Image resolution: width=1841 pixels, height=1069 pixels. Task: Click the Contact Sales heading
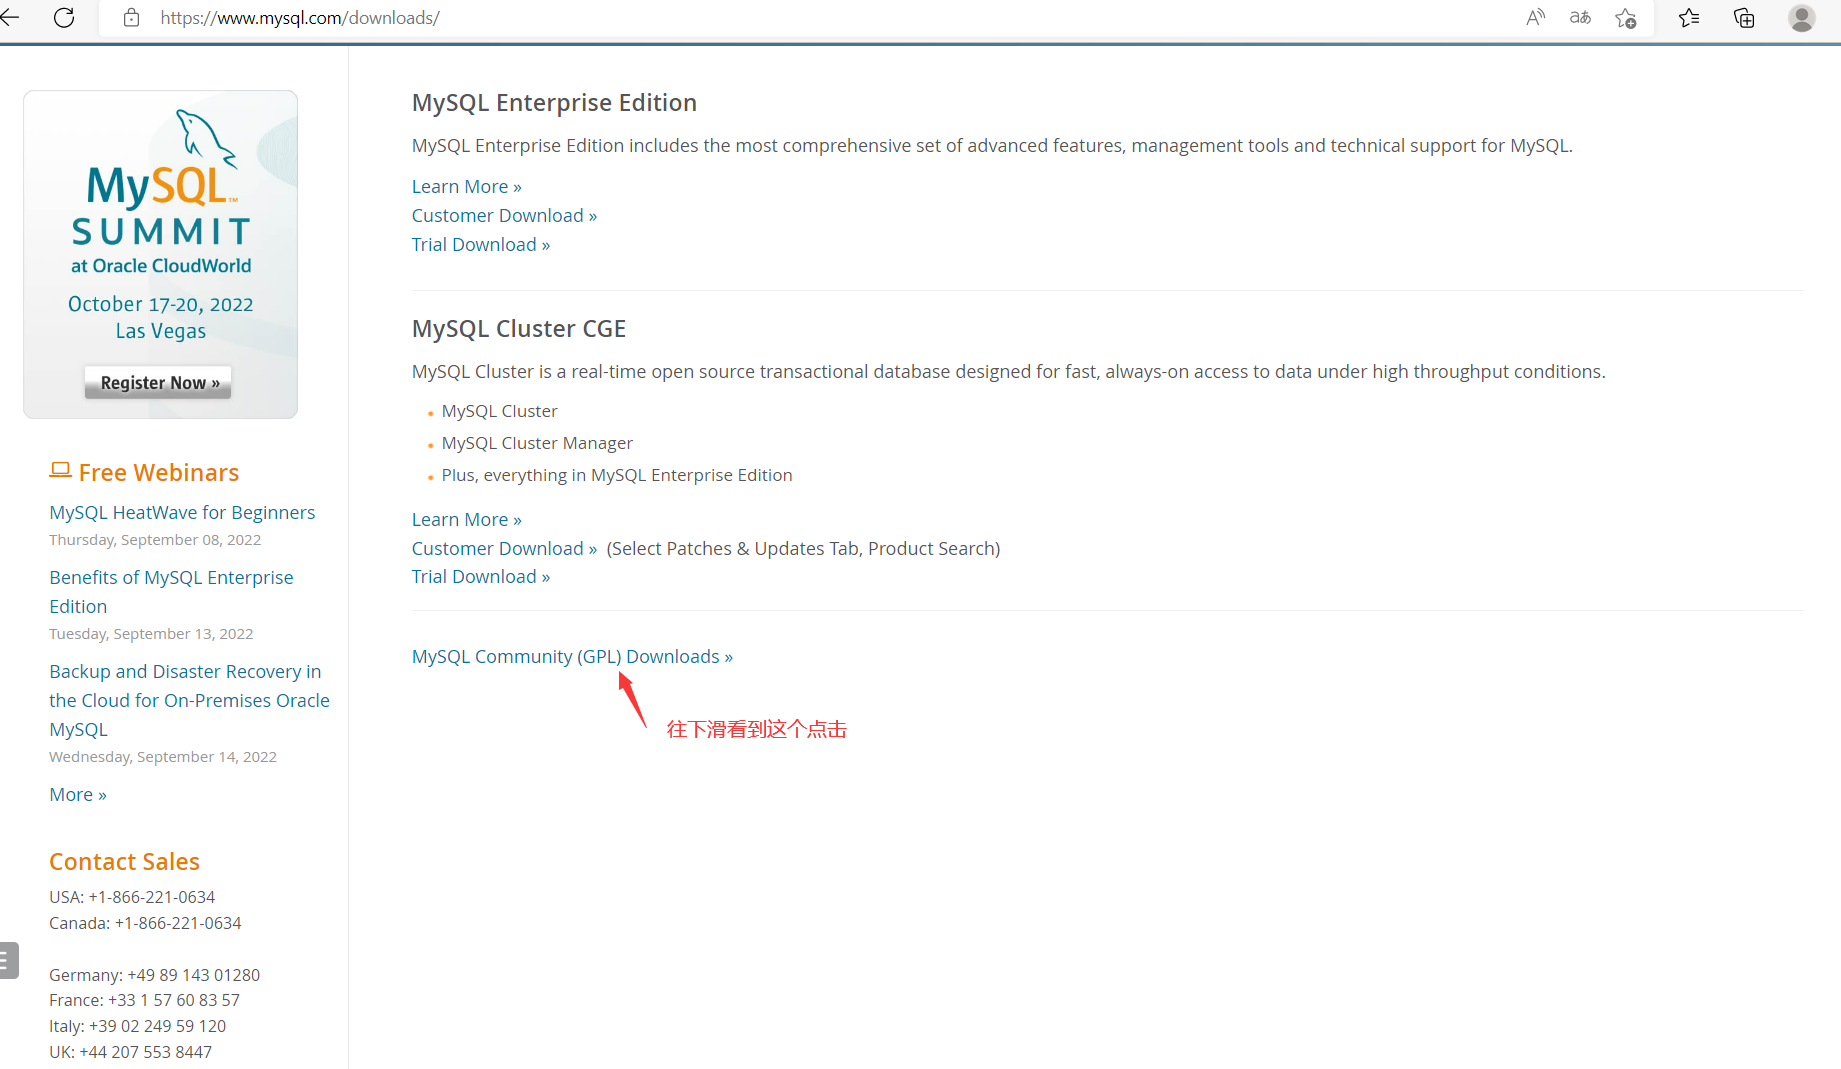125,862
